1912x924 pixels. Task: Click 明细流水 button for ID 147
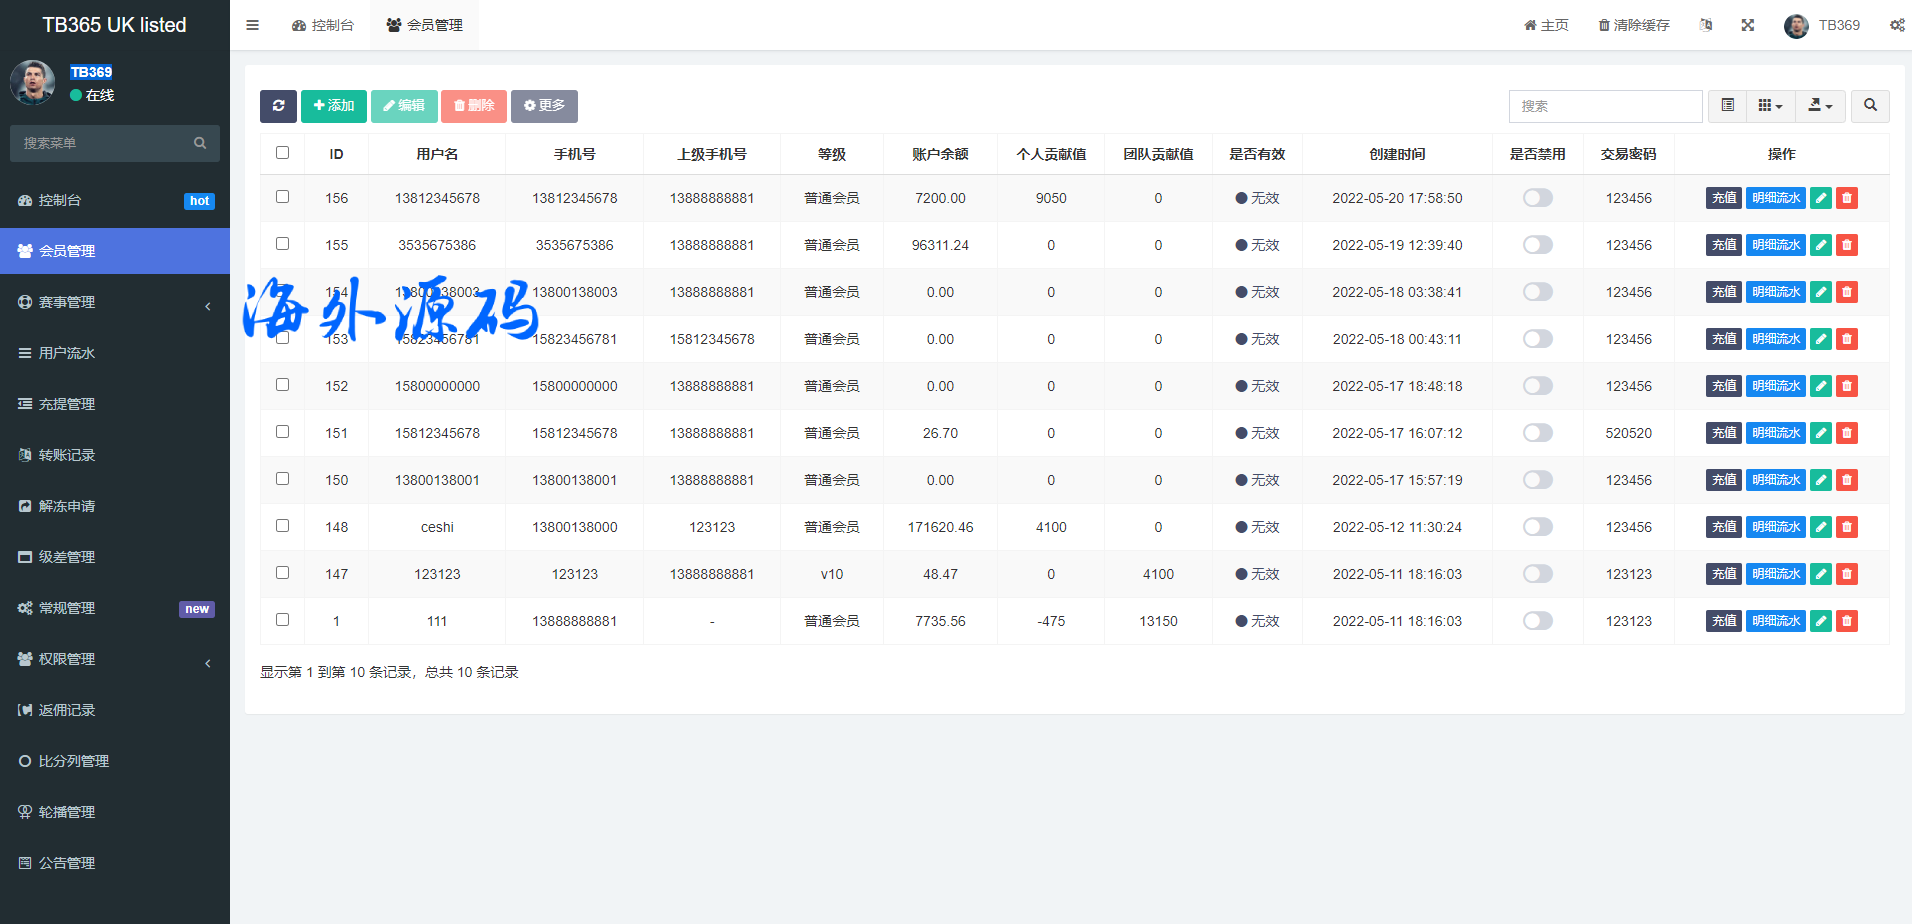[1775, 574]
